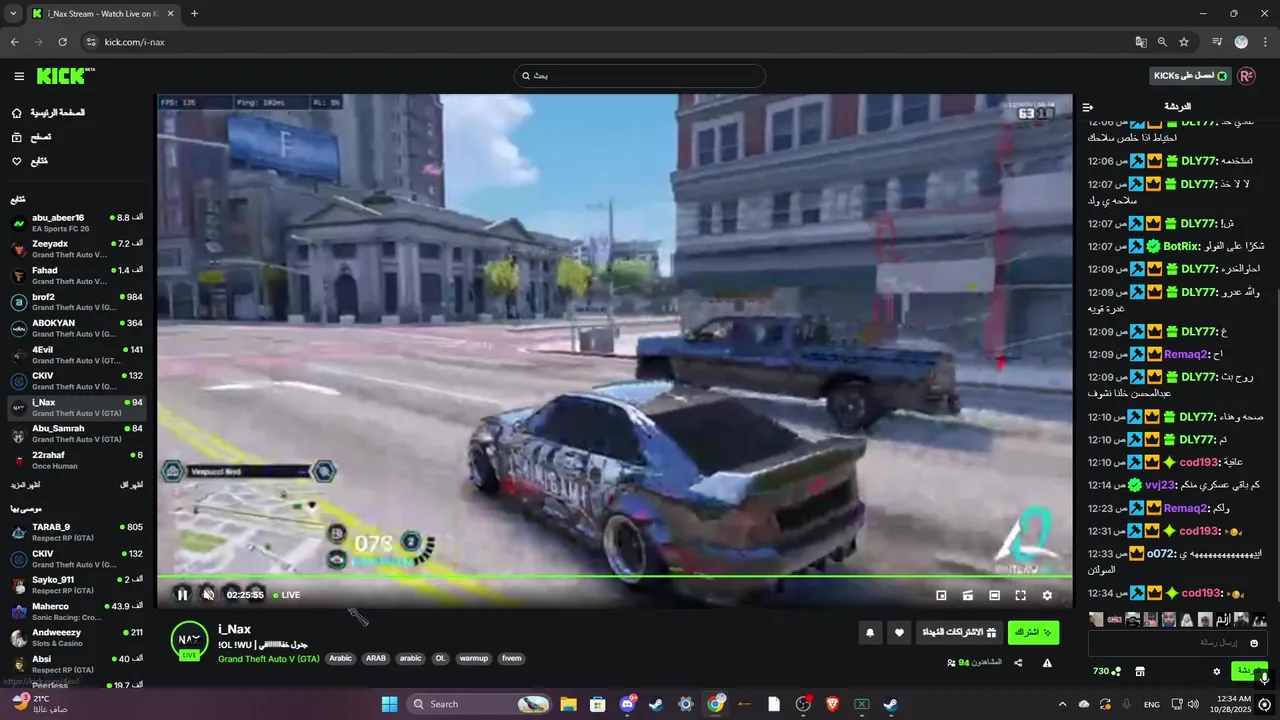Image resolution: width=1280 pixels, height=720 pixels.
Task: Open File Explorer from the taskbar
Action: [x=568, y=704]
